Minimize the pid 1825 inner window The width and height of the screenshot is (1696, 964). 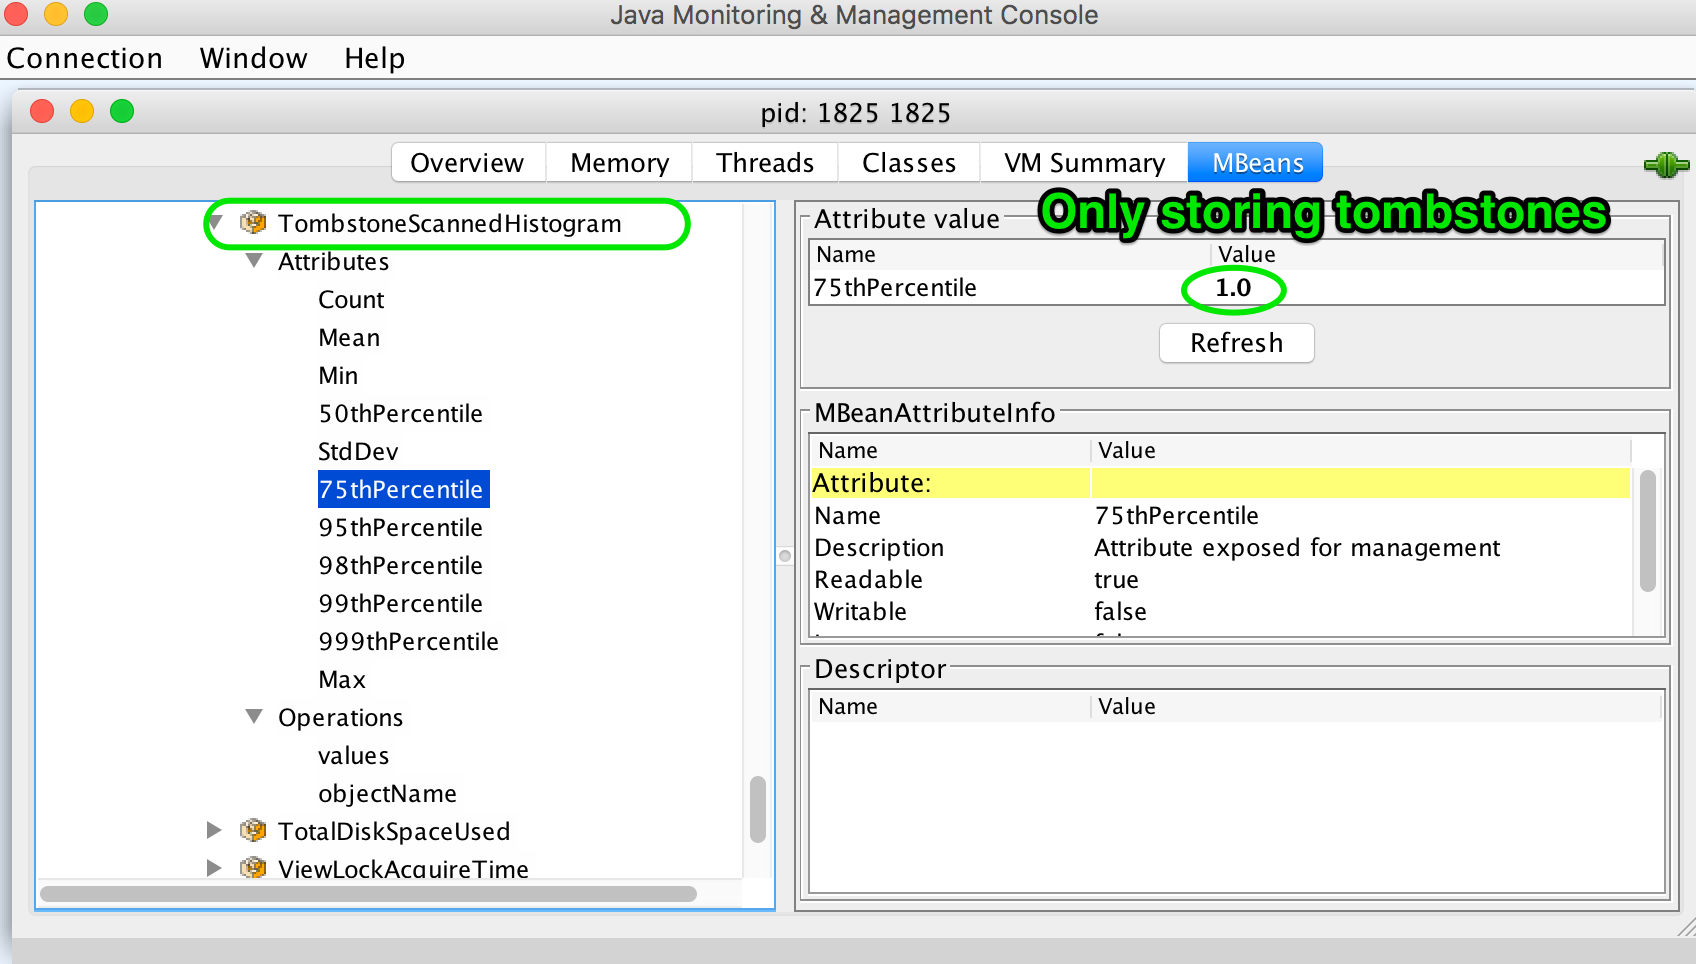click(82, 111)
